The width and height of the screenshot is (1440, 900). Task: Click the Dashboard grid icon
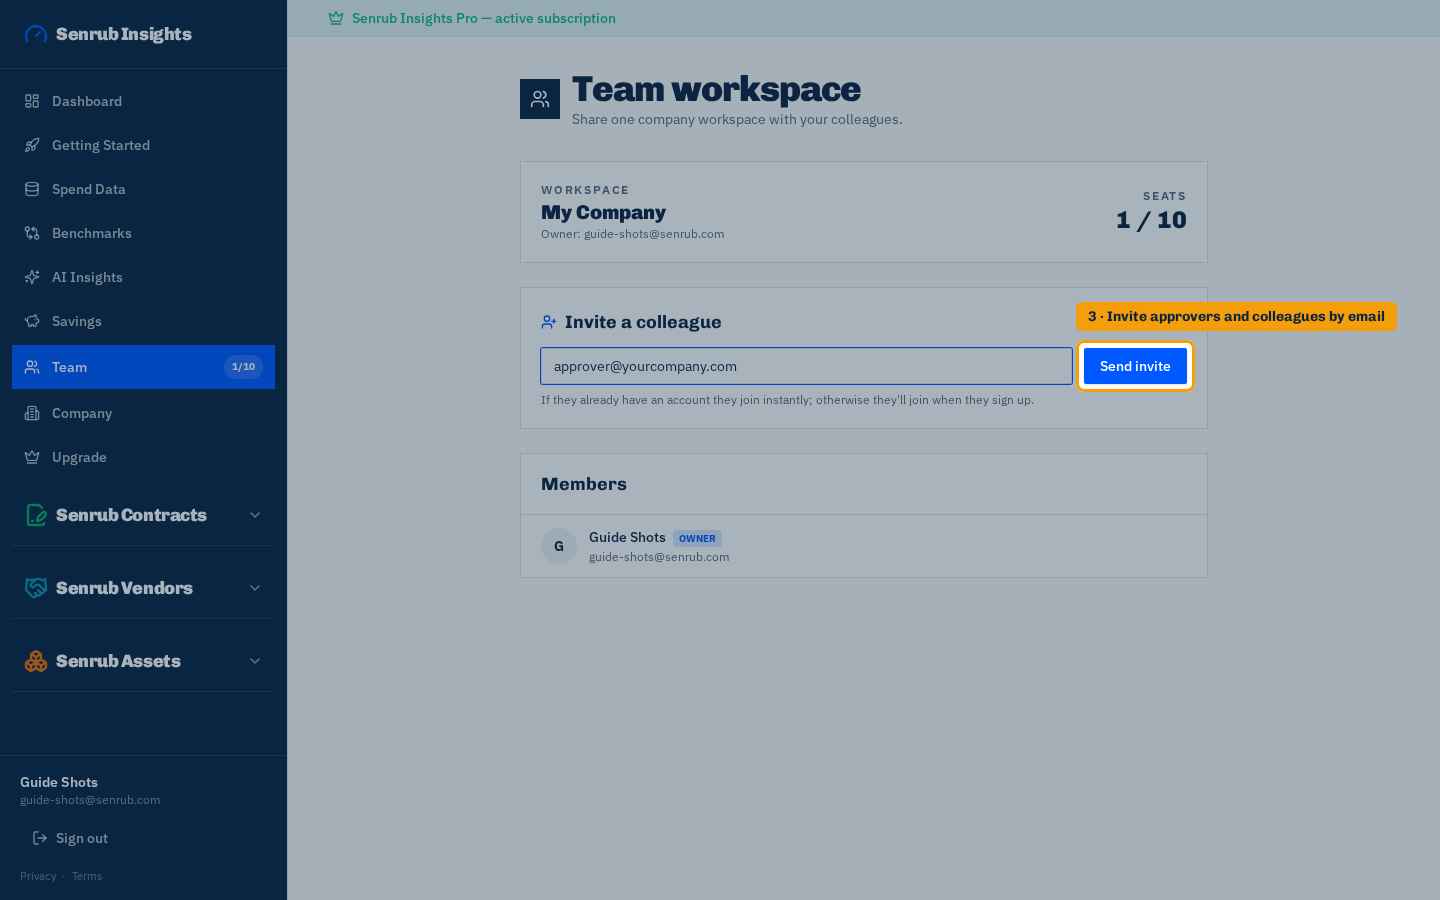pyautogui.click(x=32, y=101)
